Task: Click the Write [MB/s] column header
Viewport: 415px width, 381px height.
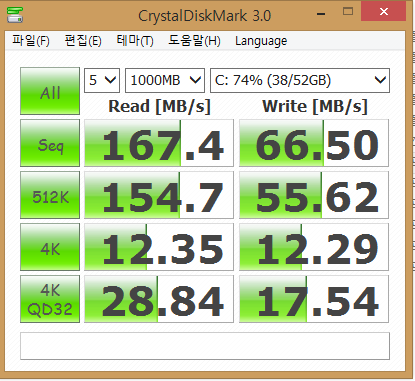Action: [x=315, y=107]
